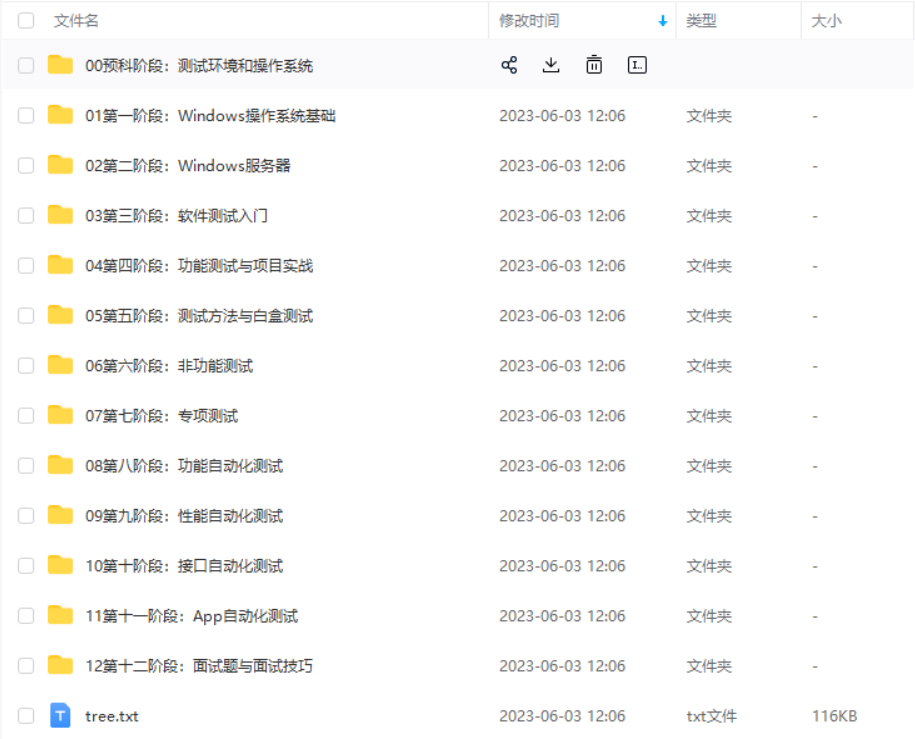Open 07第七阶段：专项测试 folder name

coord(162,416)
